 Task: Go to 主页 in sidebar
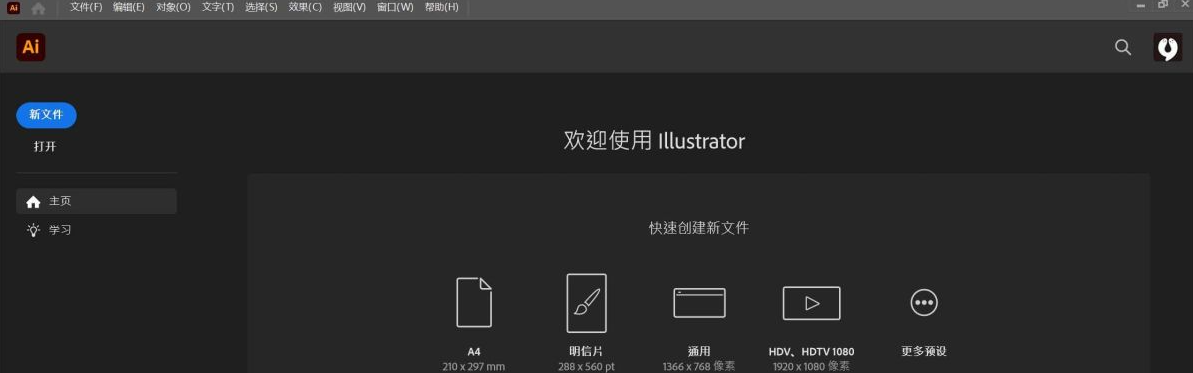97,202
